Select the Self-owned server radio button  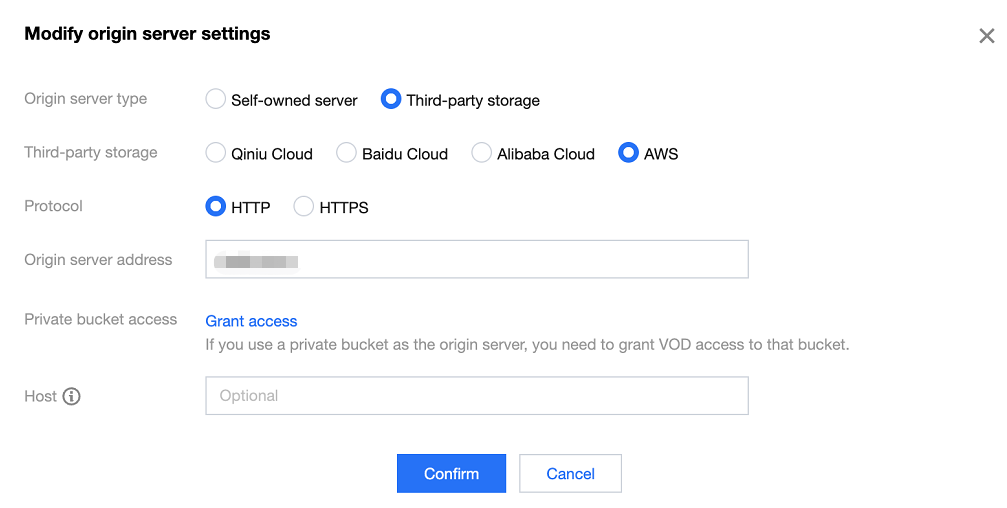(215, 100)
